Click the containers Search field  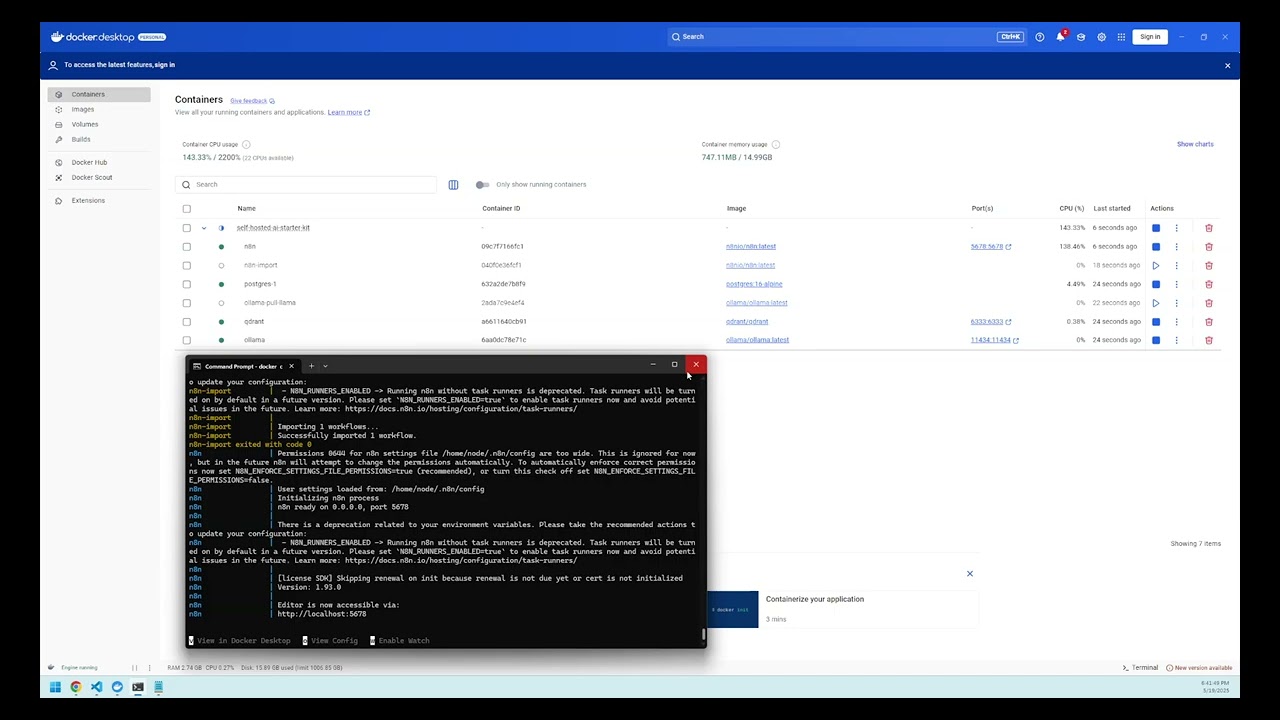tap(306, 185)
